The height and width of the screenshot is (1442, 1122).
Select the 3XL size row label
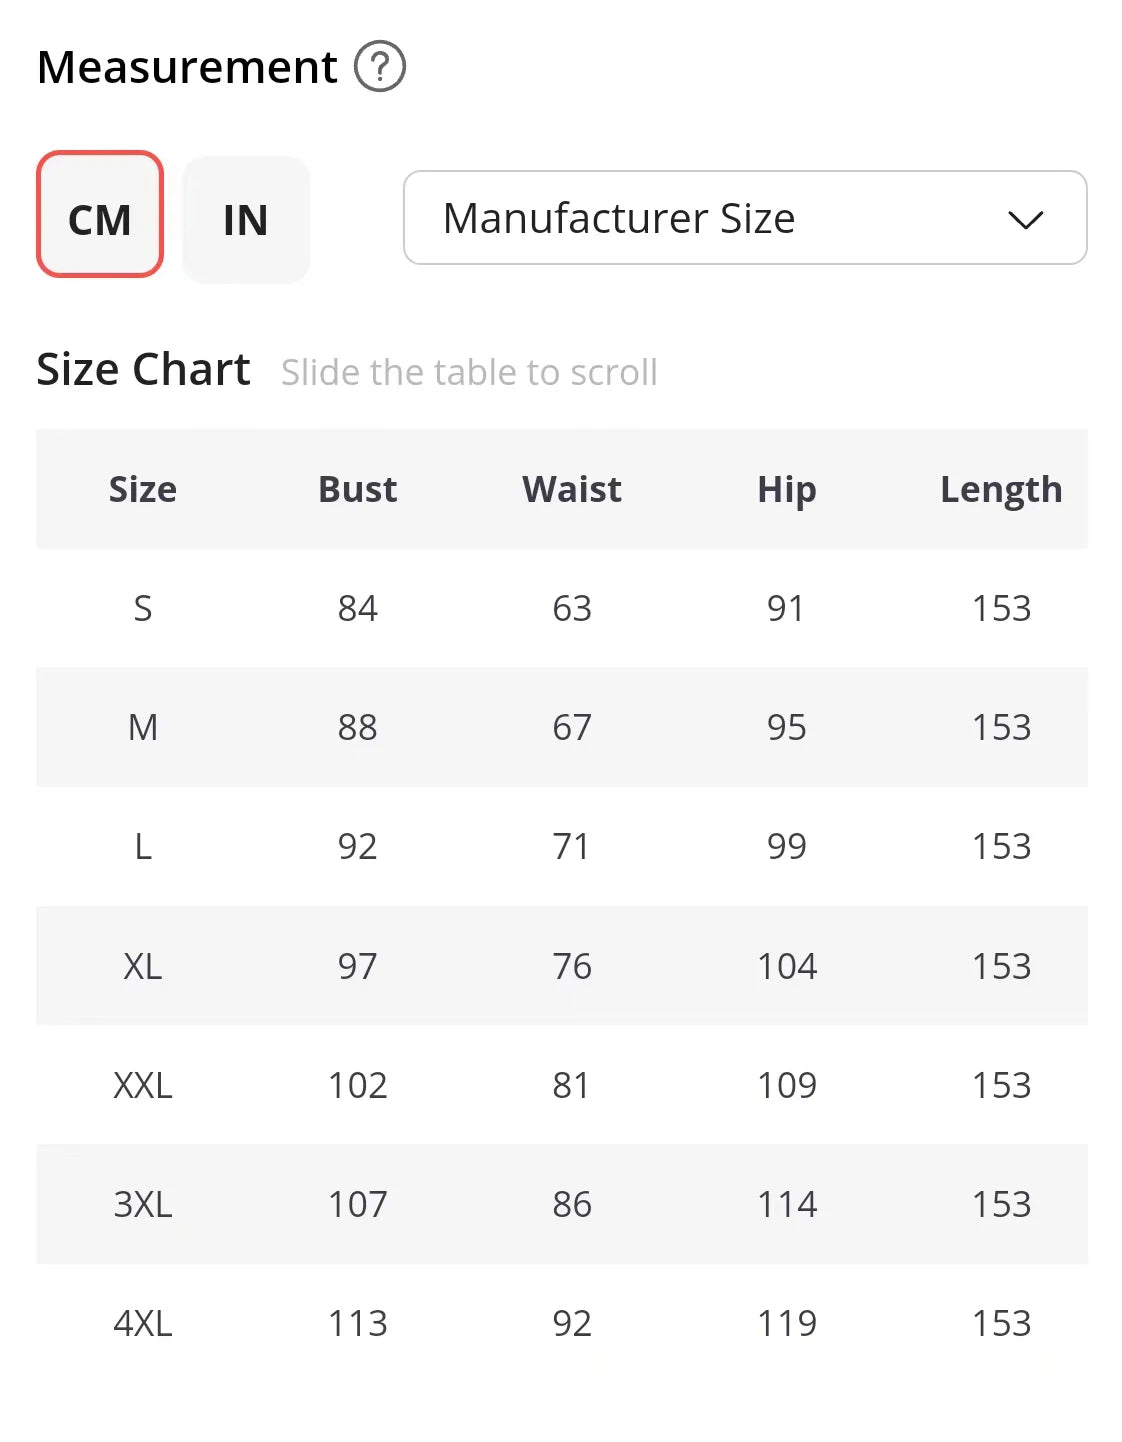point(143,1204)
